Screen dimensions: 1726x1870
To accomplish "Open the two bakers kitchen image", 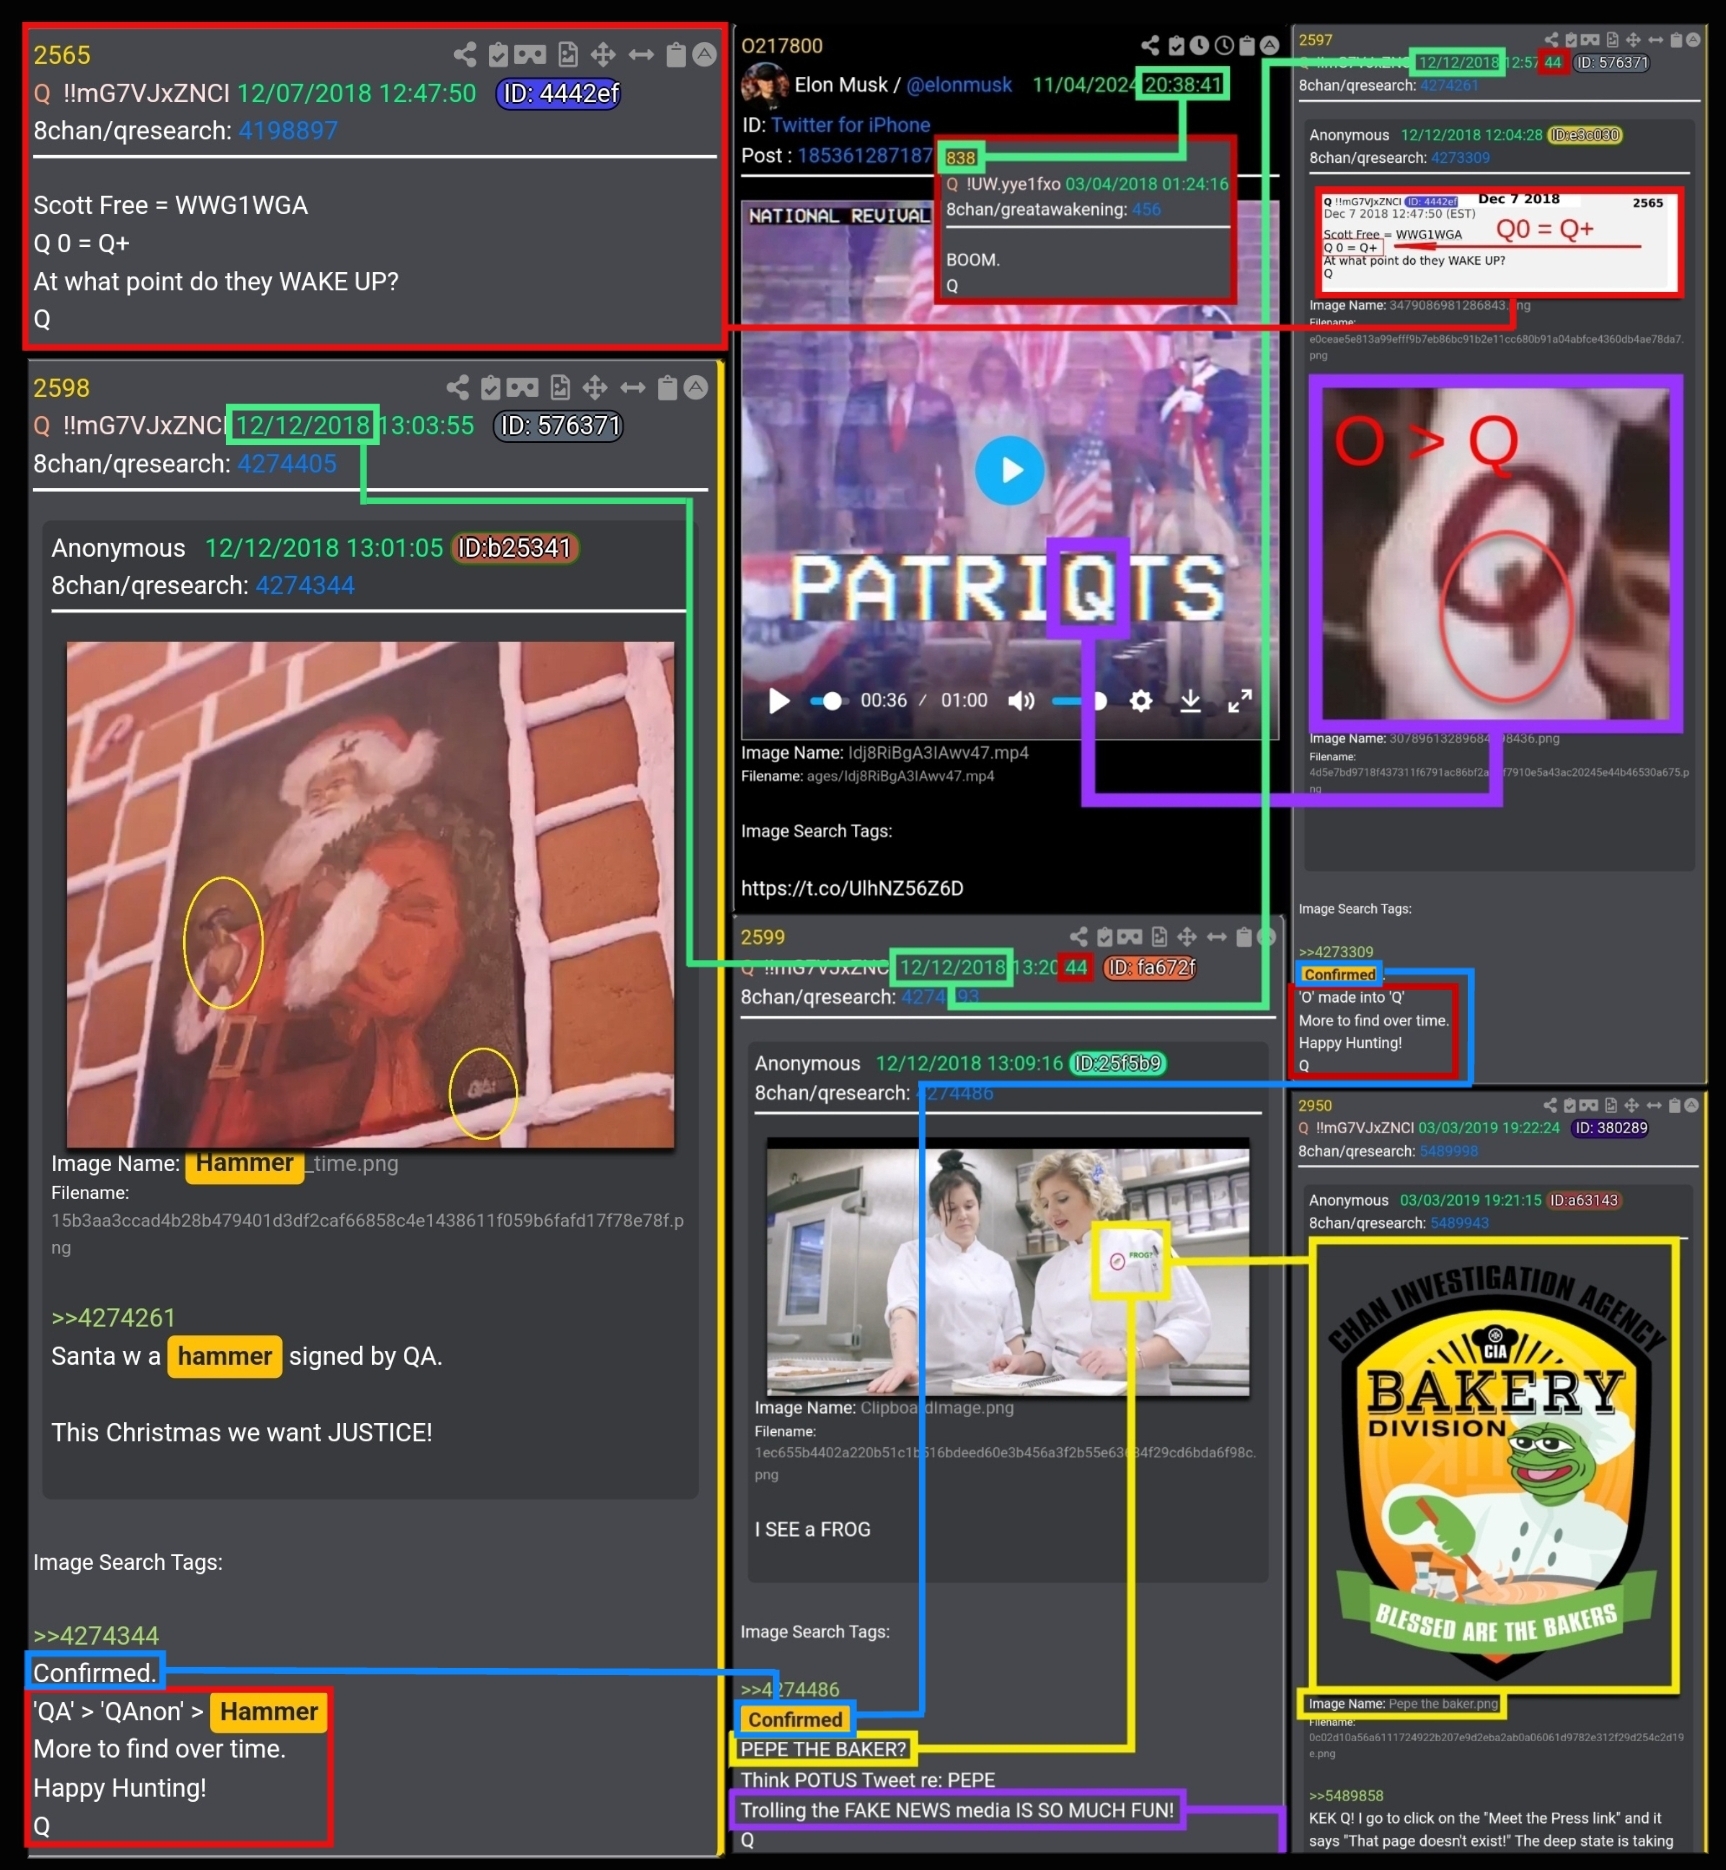I will [x=1008, y=1266].
